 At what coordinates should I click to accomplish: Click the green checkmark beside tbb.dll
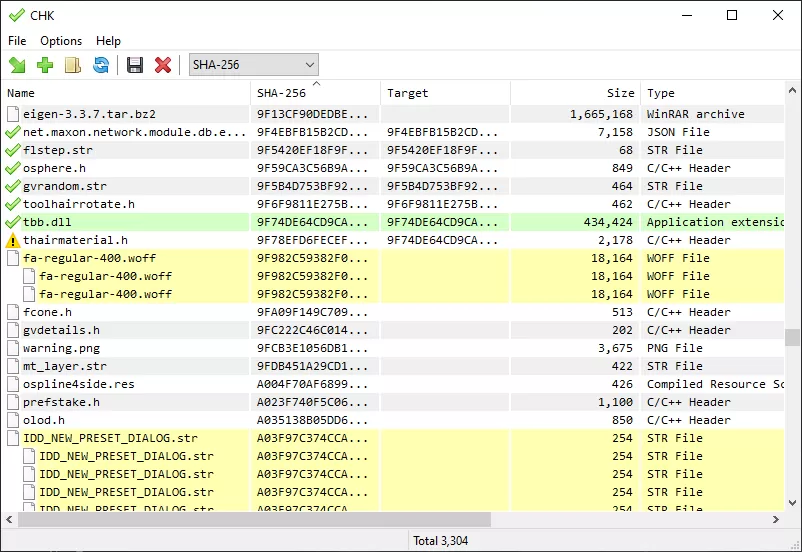click(13, 222)
